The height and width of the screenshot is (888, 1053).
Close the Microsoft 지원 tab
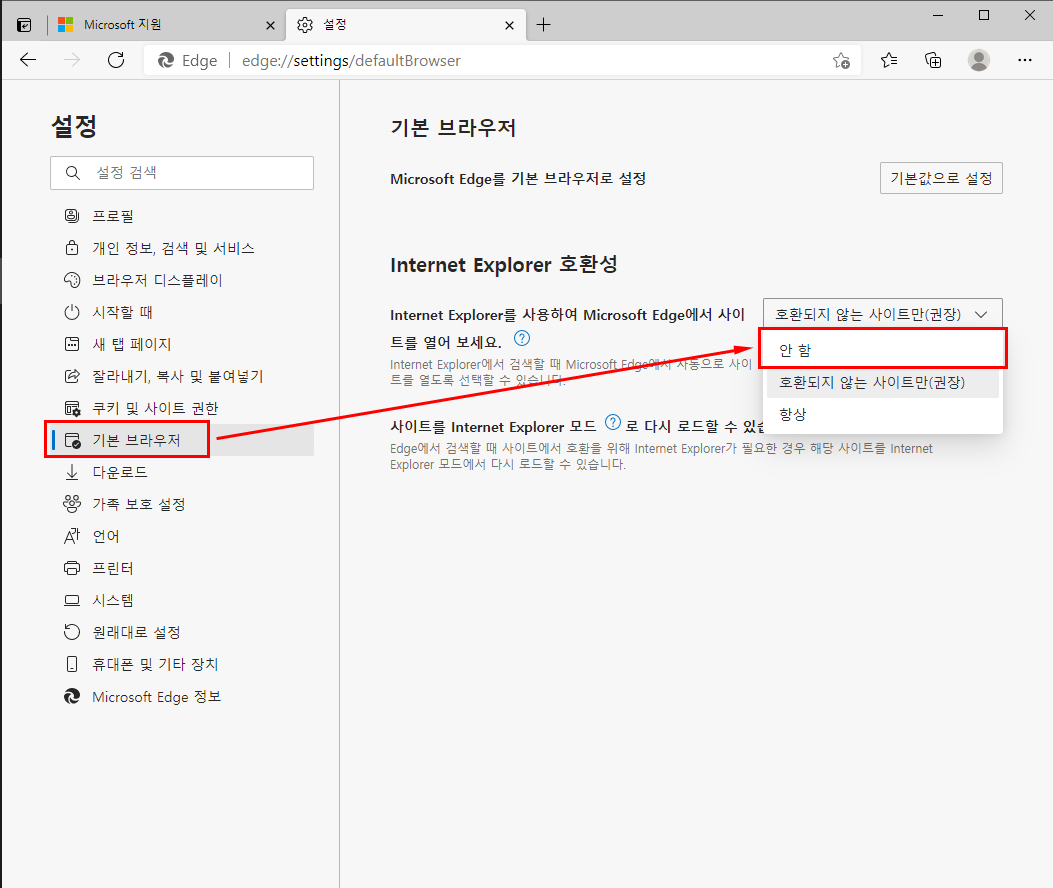[270, 26]
